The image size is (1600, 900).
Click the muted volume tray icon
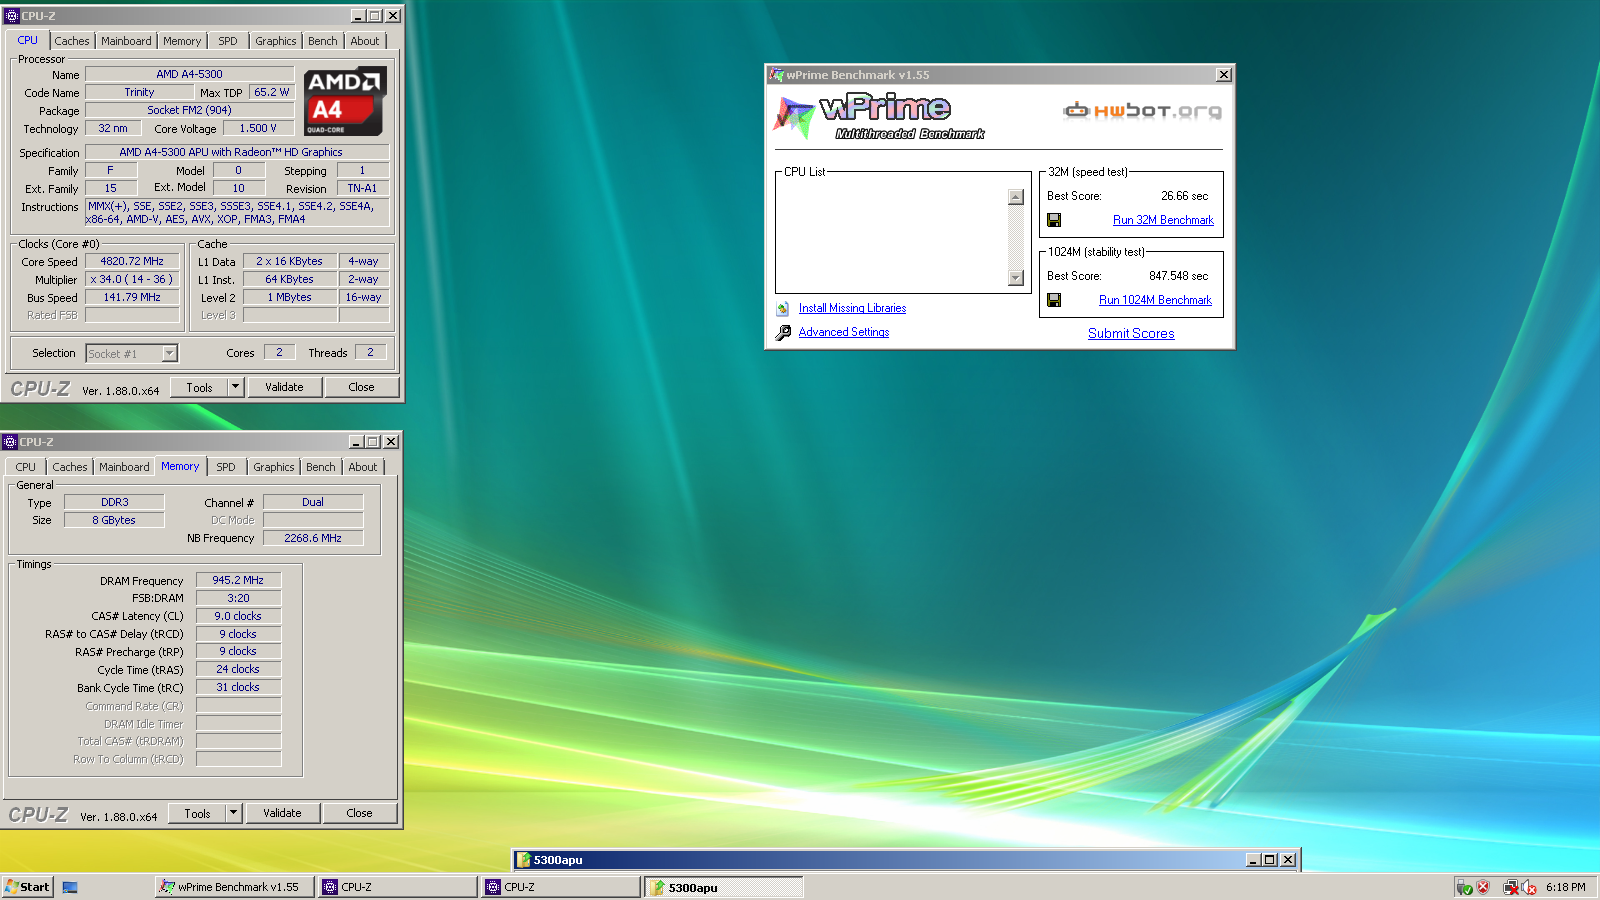click(1529, 887)
